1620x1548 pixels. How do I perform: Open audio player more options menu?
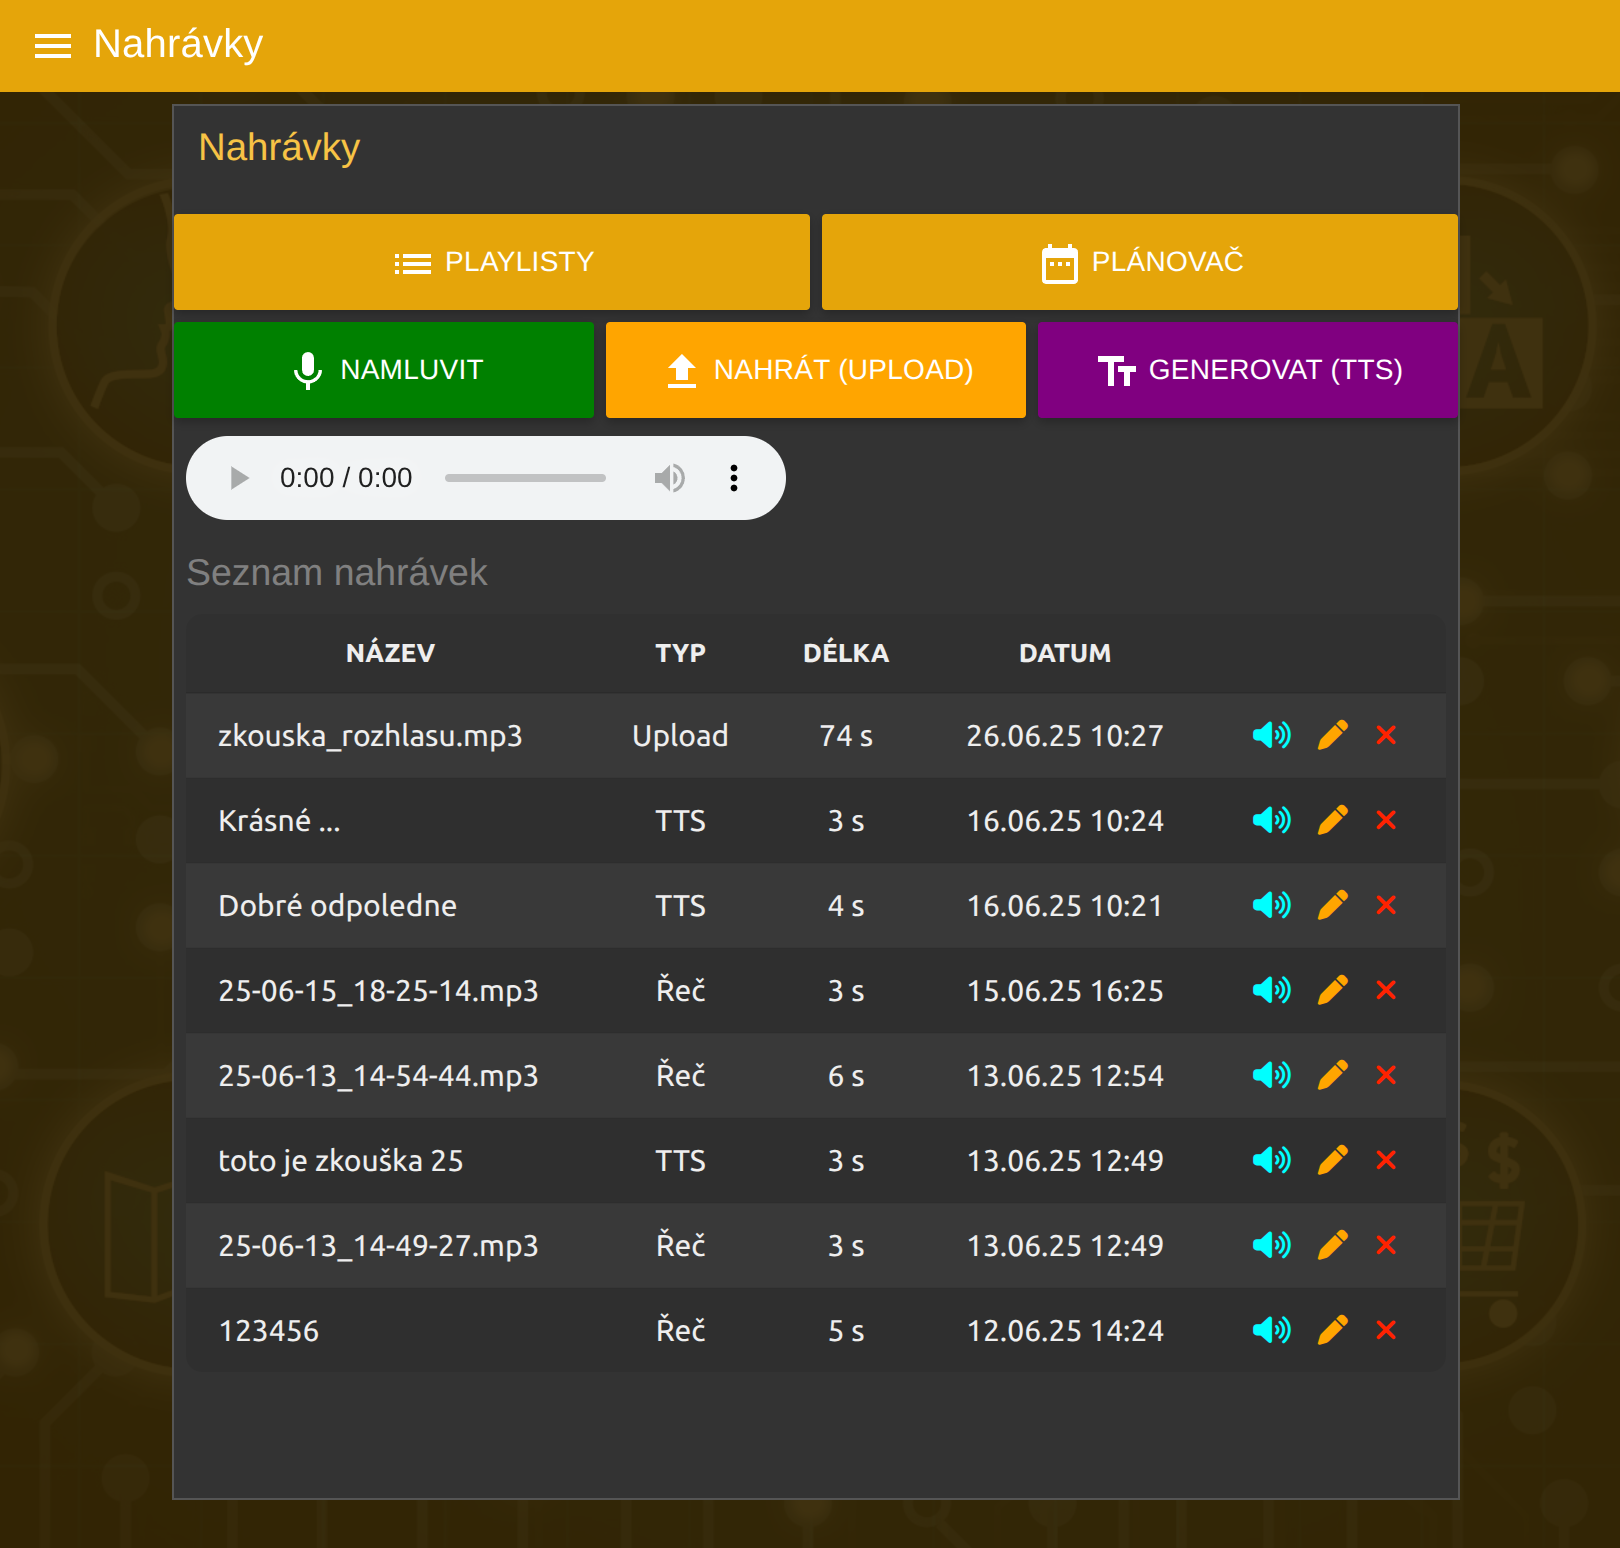point(734,478)
